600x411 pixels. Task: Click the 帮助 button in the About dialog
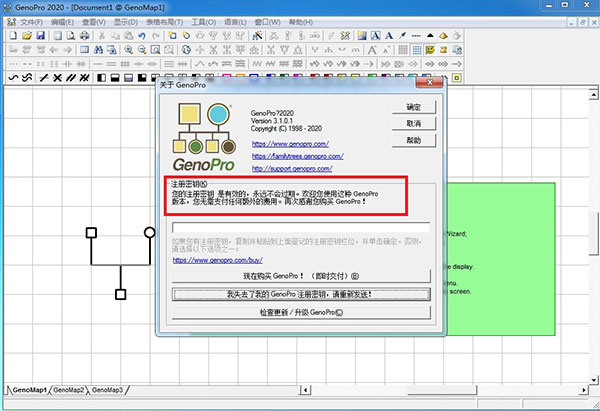pos(414,140)
